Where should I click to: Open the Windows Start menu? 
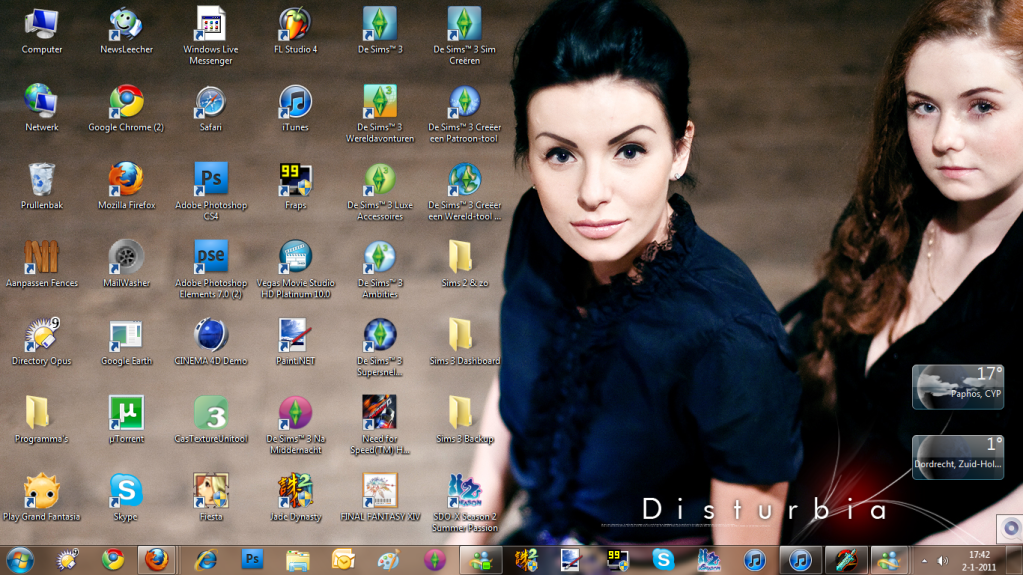pyautogui.click(x=20, y=560)
